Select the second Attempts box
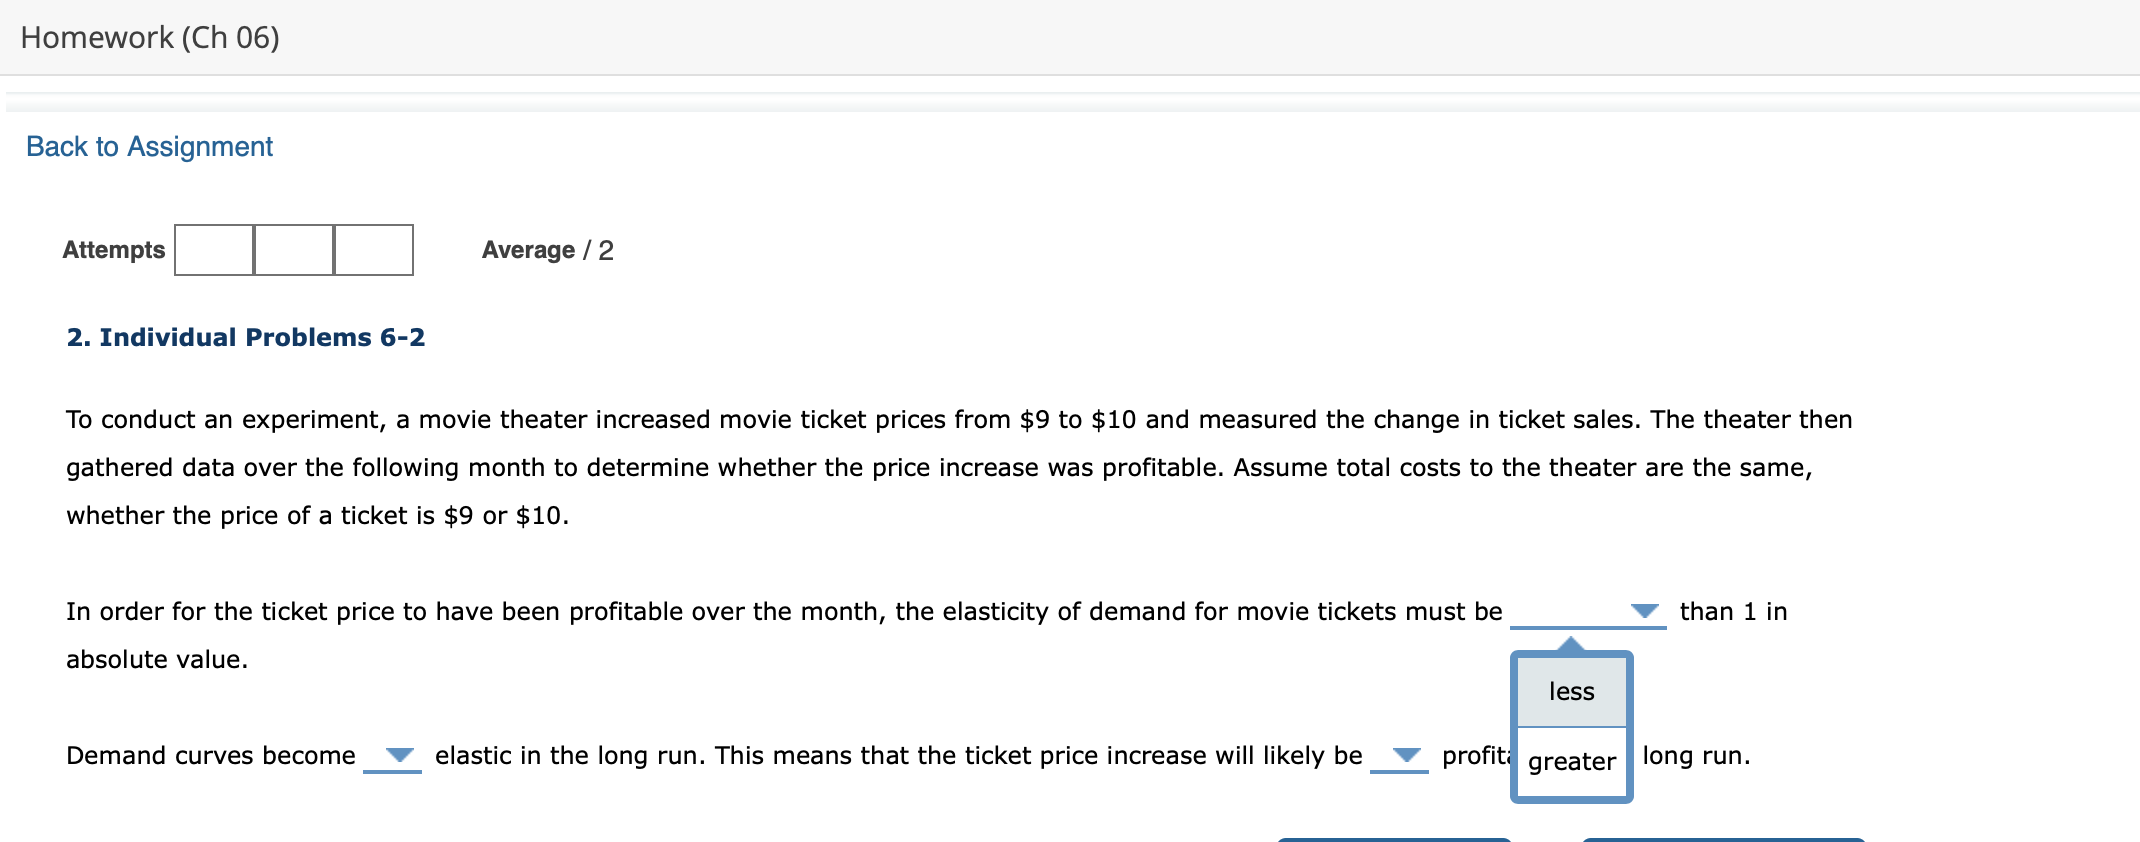 [x=294, y=250]
